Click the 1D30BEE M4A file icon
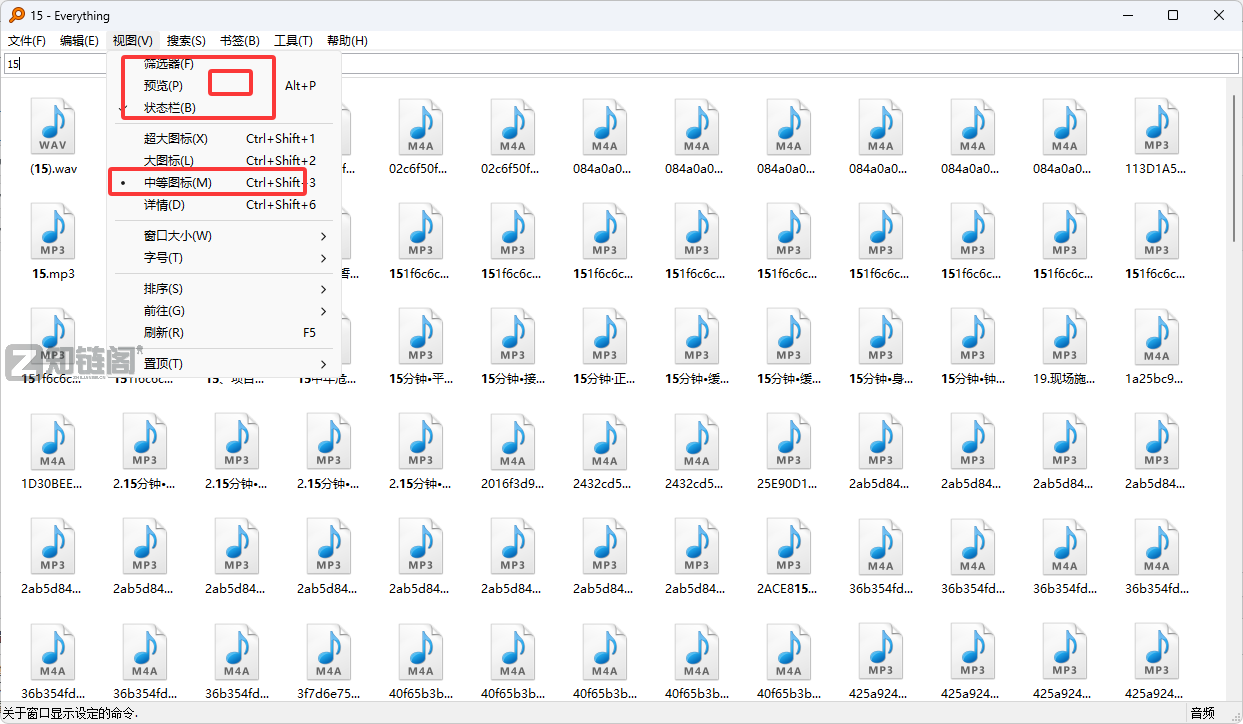Viewport: 1243px width, 724px height. click(x=53, y=442)
